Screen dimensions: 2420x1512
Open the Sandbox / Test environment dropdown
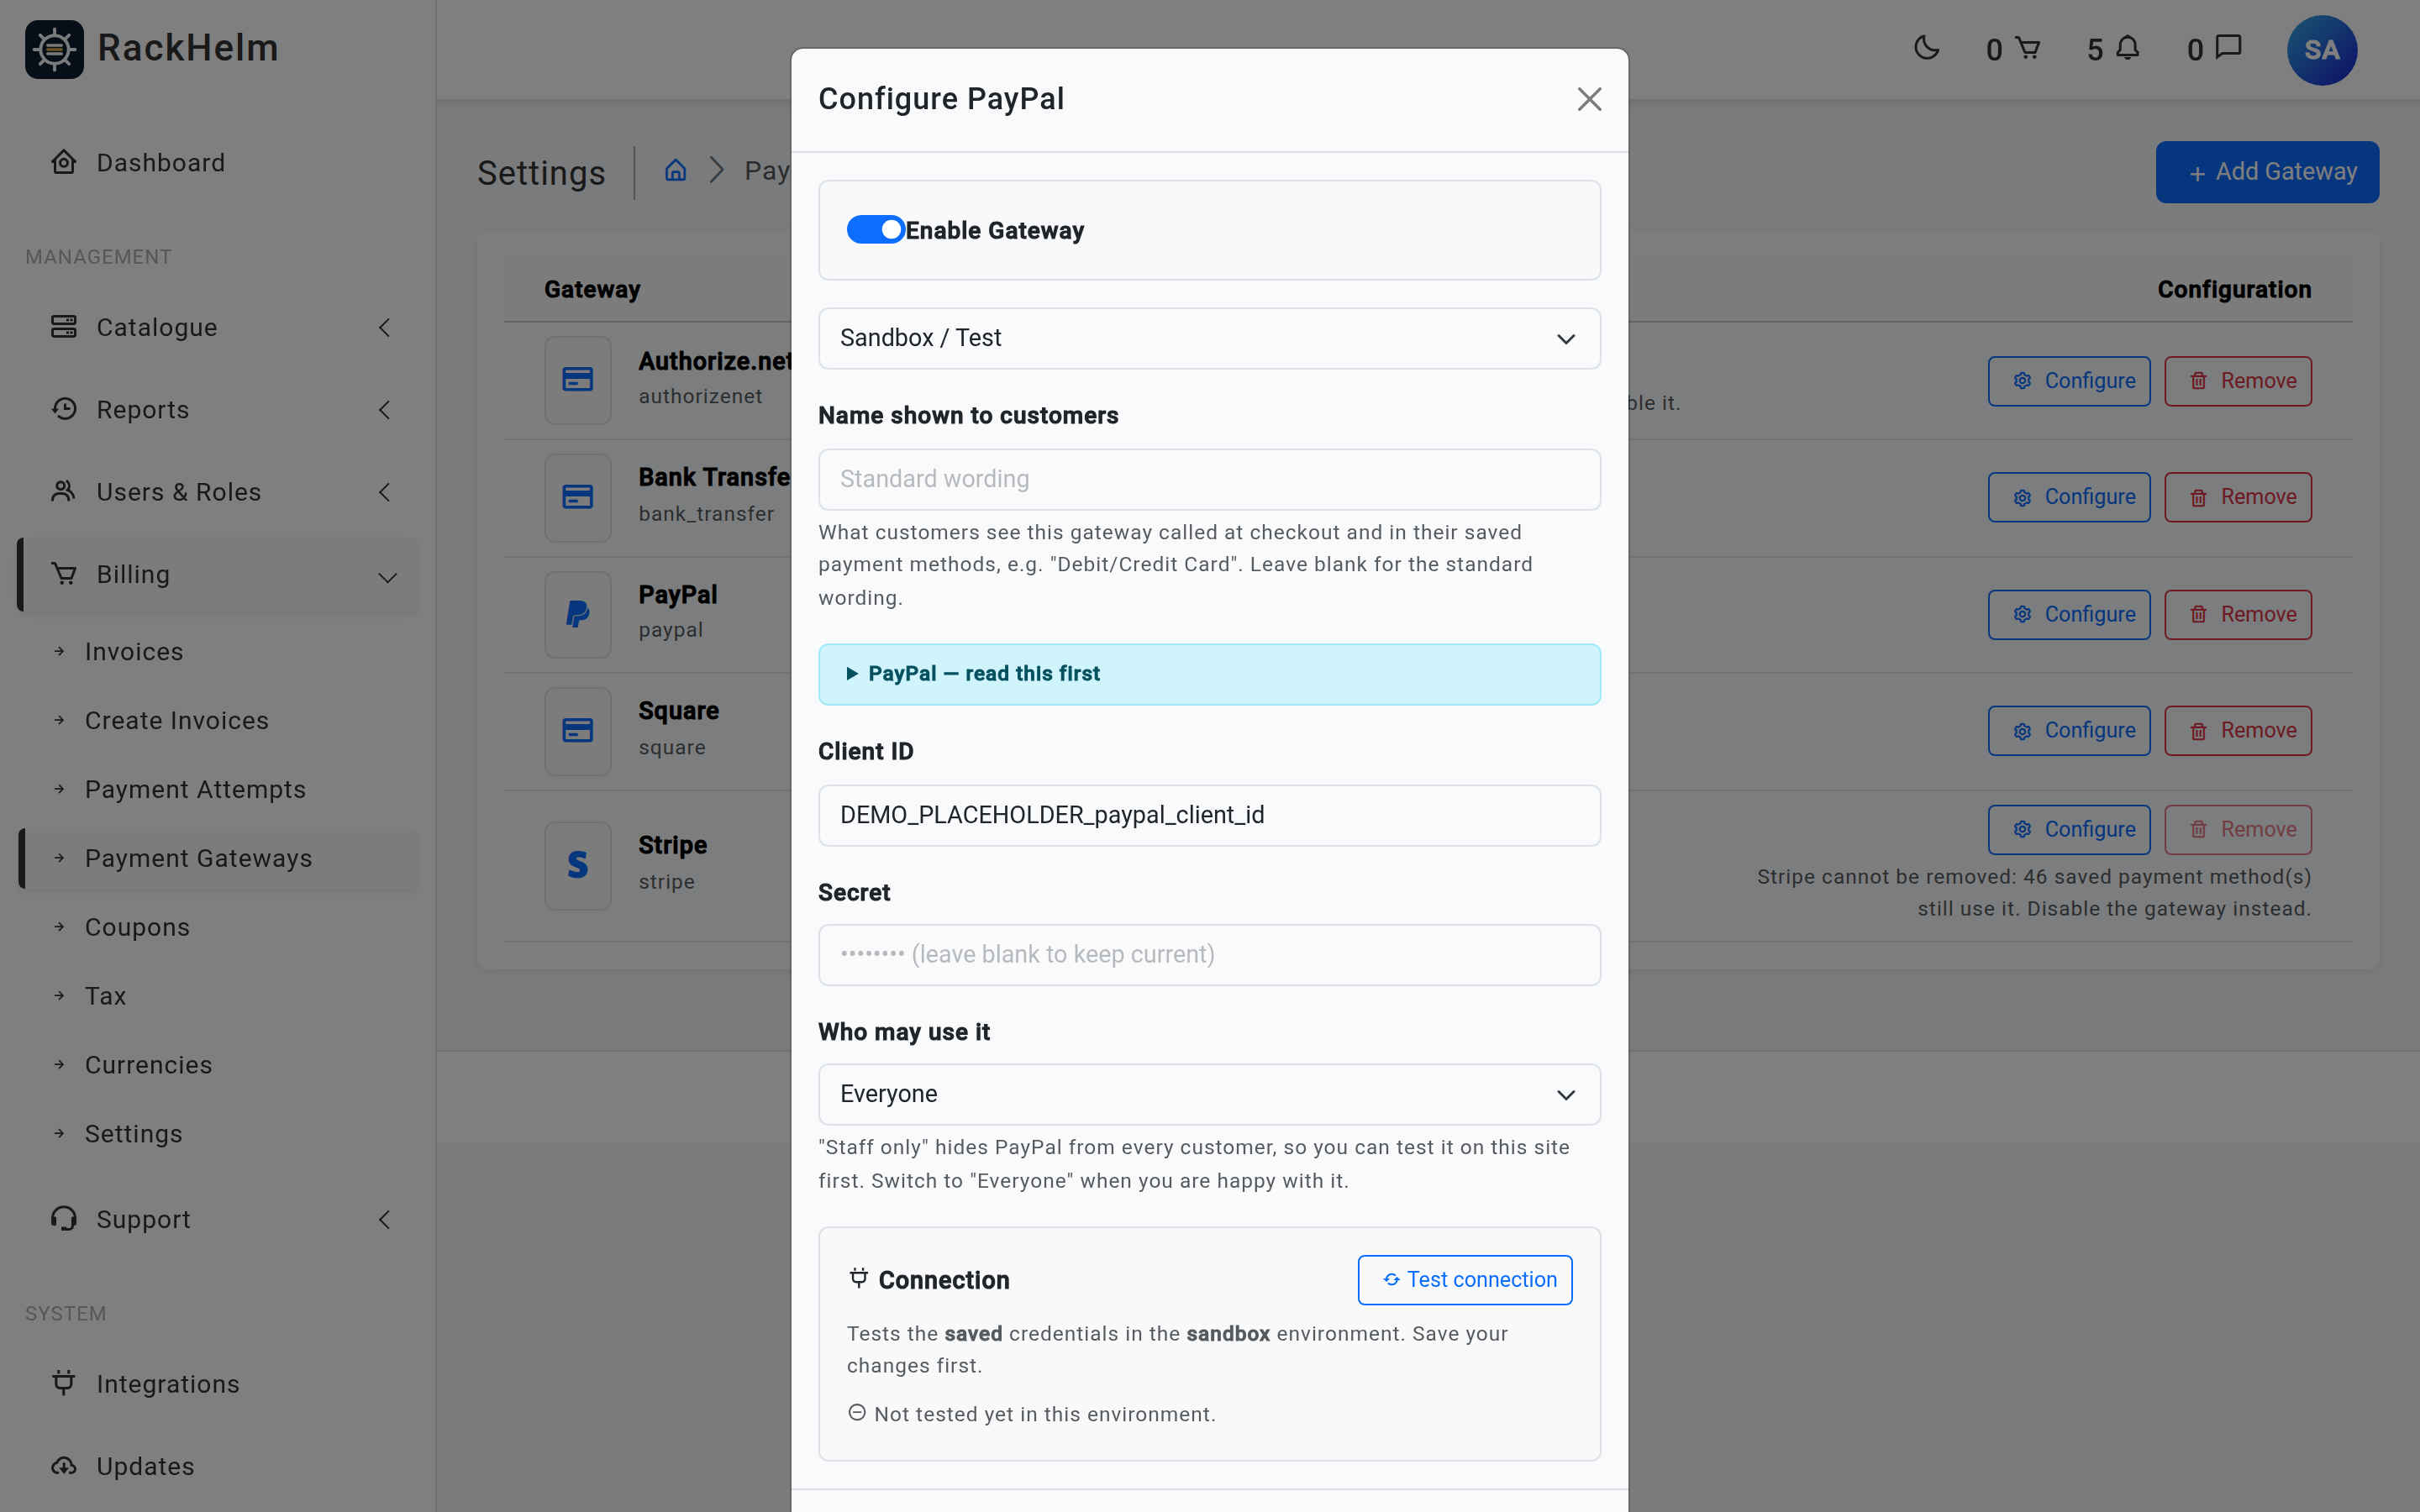(x=1209, y=339)
